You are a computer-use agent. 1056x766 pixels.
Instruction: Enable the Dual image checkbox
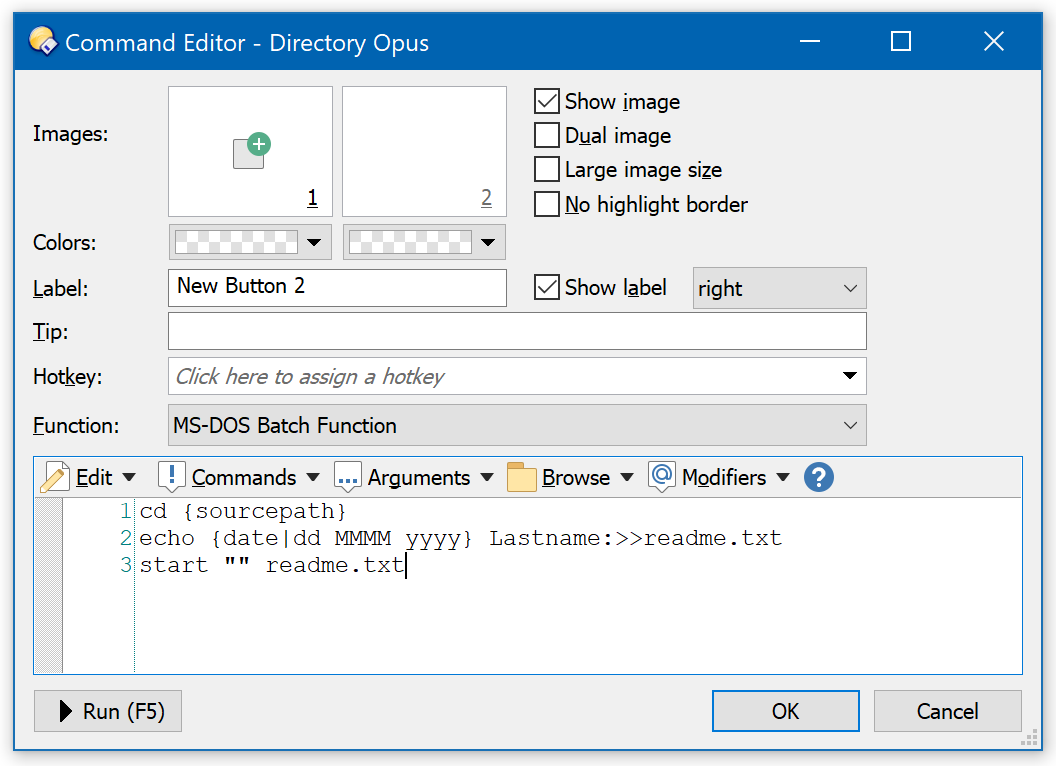547,136
